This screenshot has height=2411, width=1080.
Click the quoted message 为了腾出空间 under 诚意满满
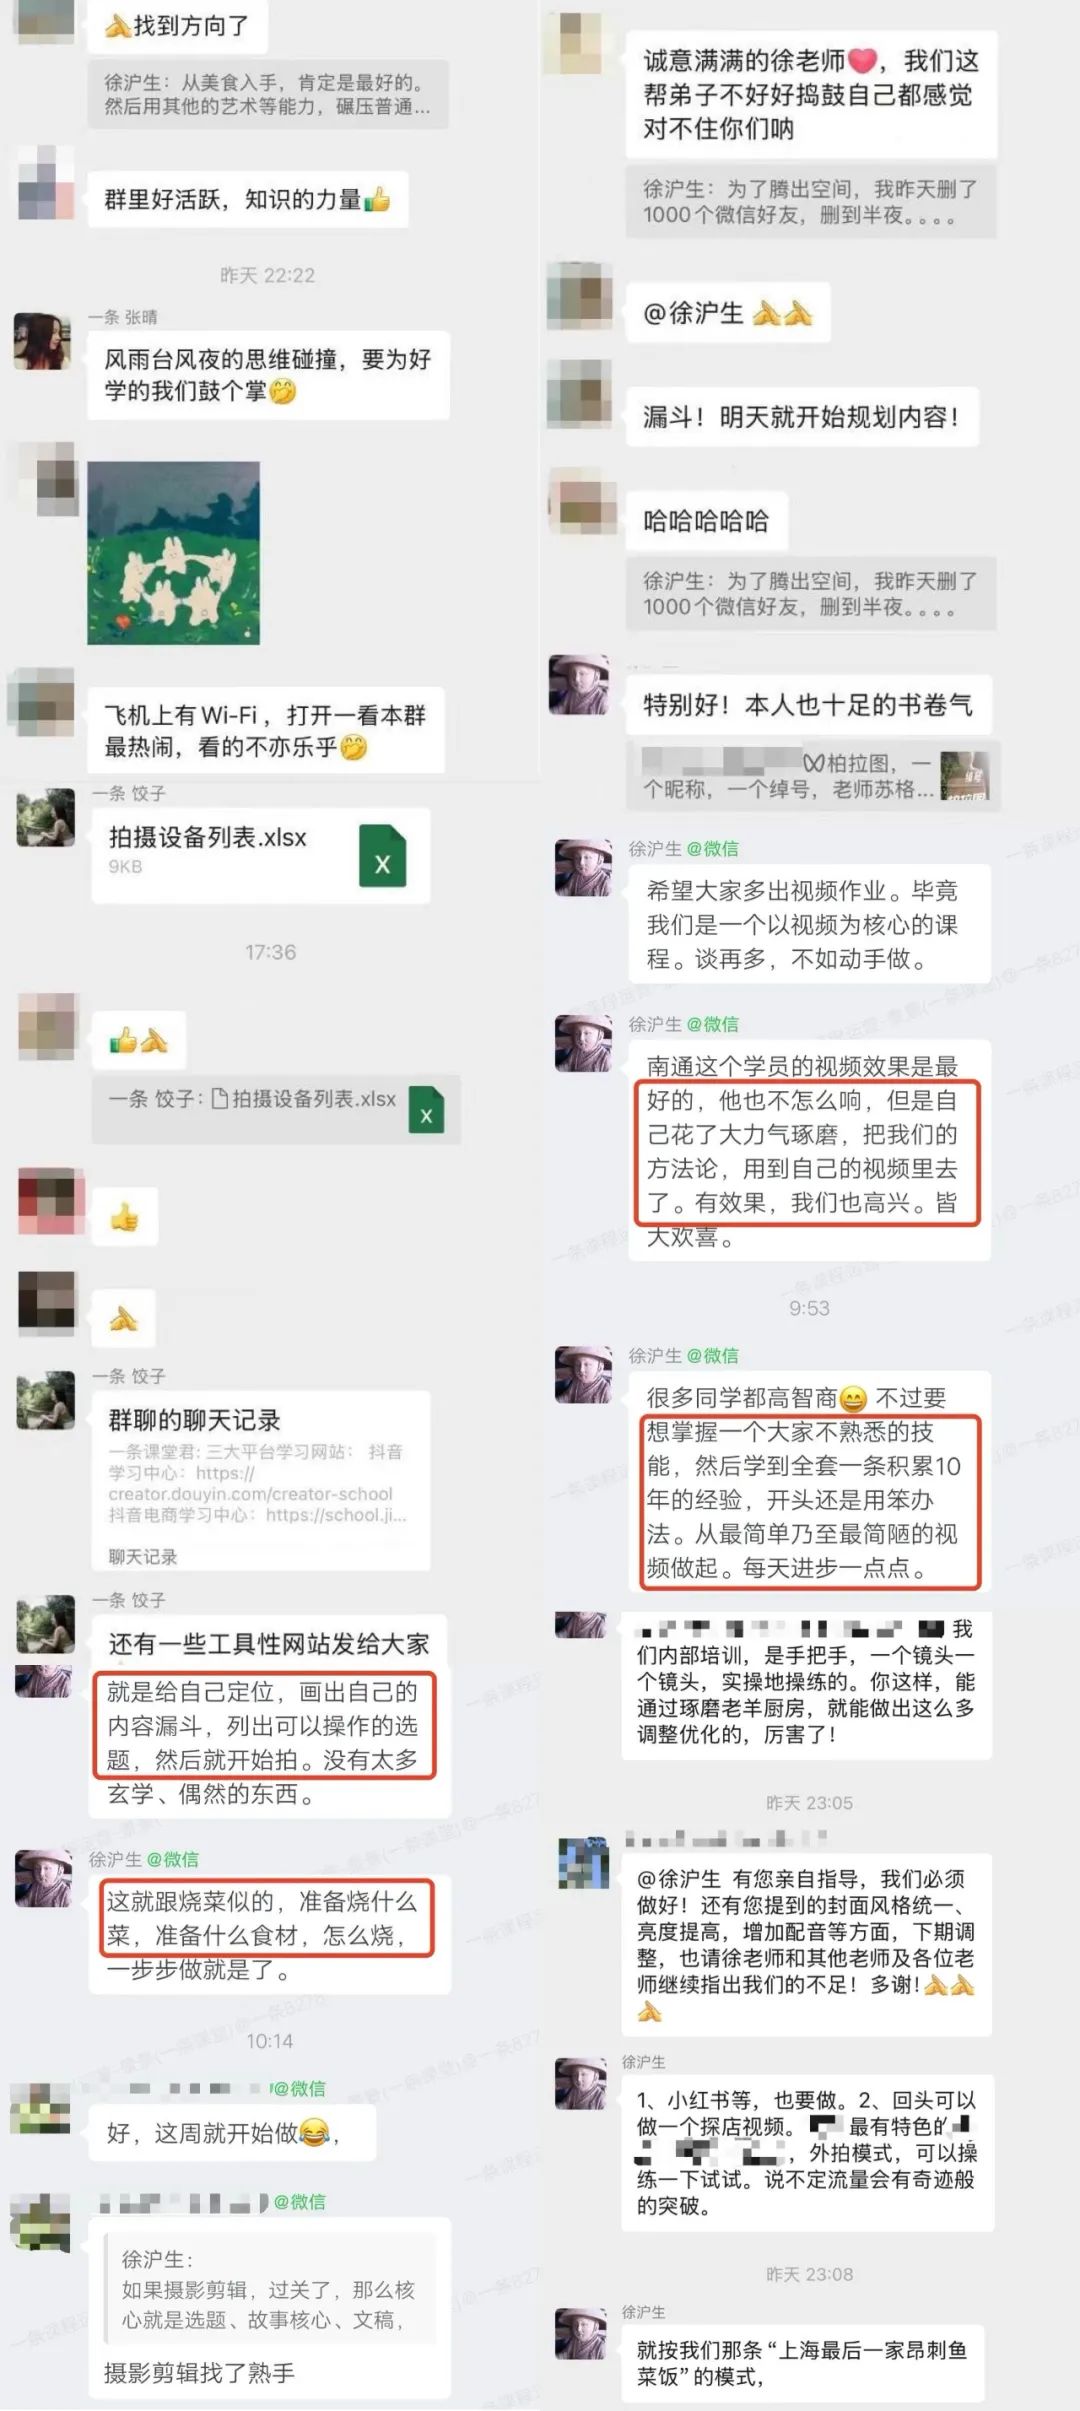pos(811,202)
